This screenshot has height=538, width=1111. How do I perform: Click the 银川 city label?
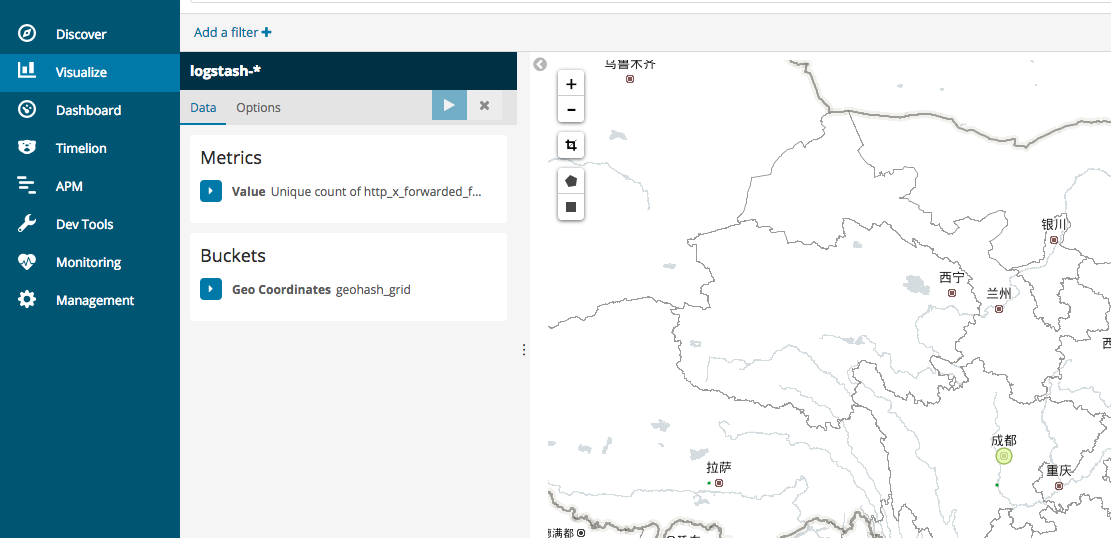pyautogui.click(x=1054, y=225)
